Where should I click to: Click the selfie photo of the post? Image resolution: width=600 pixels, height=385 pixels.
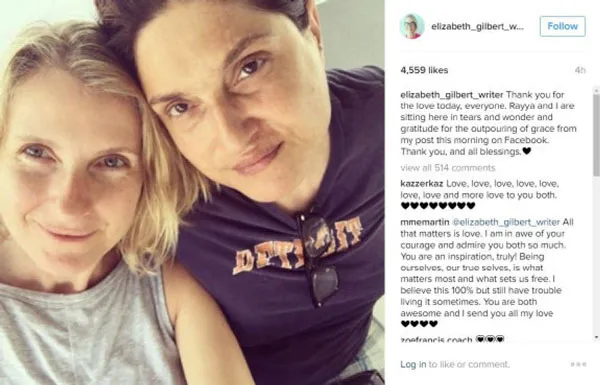(192, 192)
